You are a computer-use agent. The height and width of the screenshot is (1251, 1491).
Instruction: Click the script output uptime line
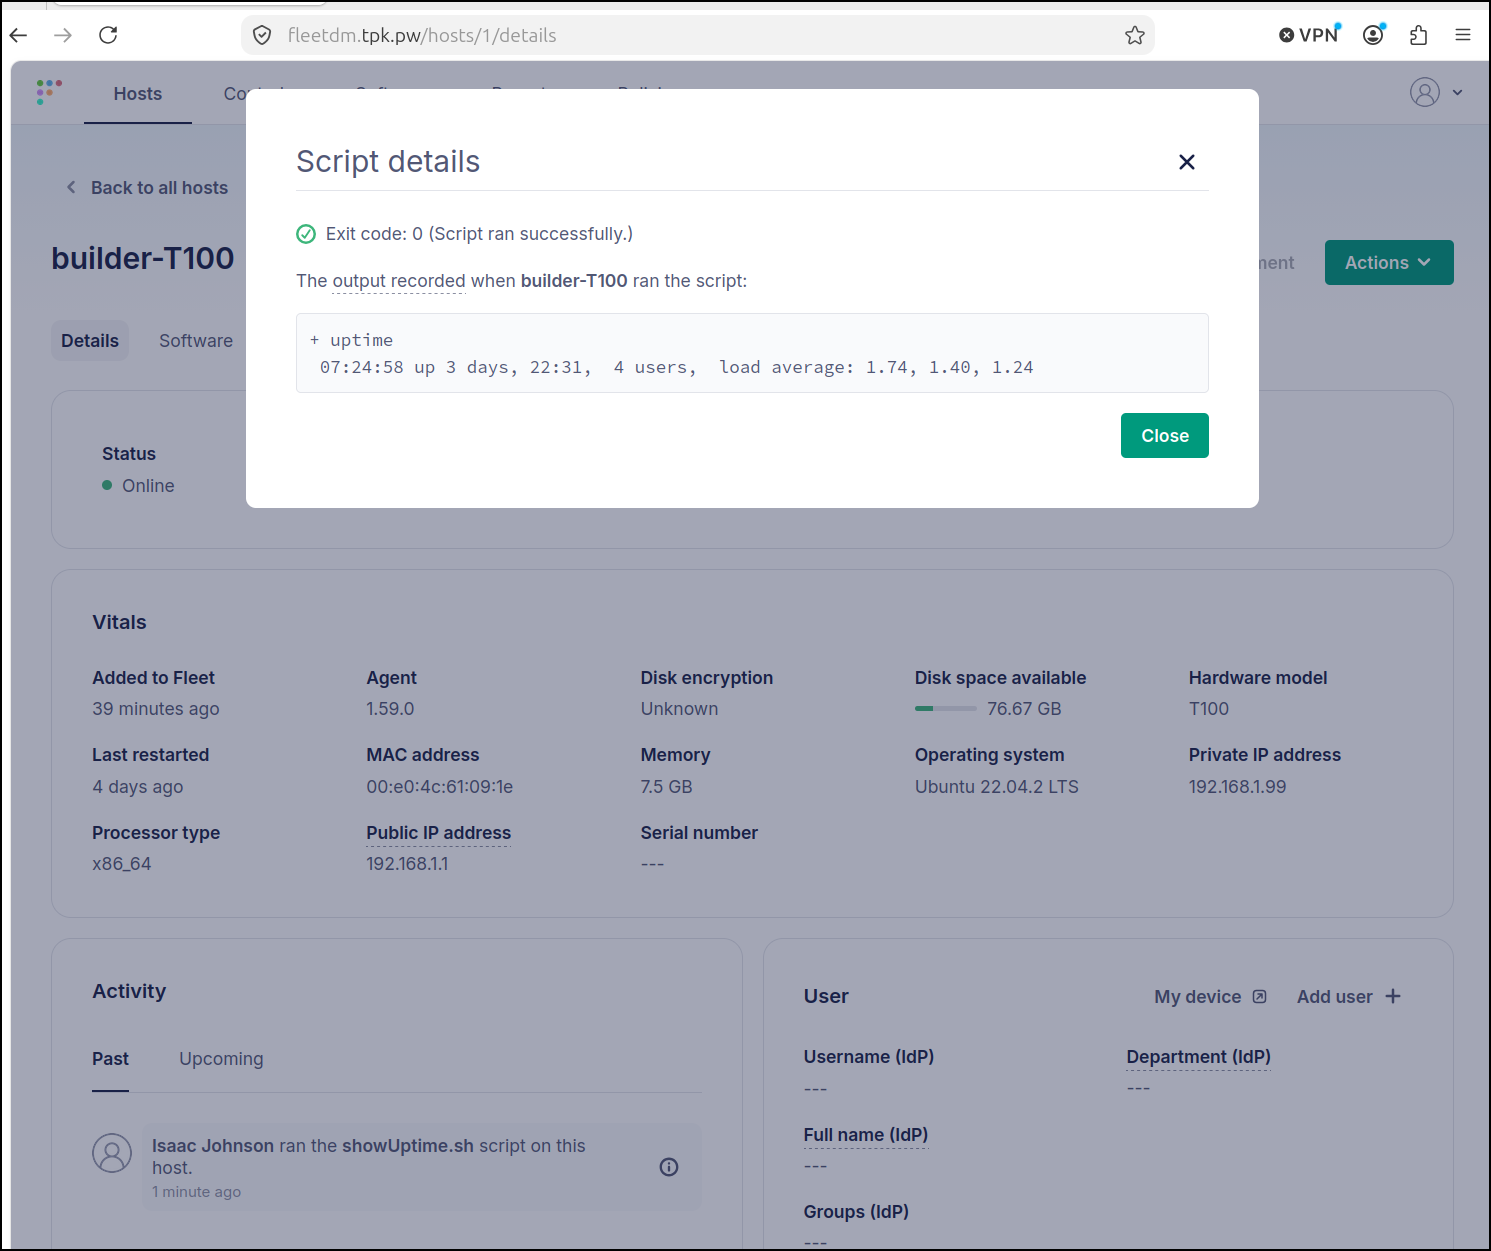tap(677, 368)
